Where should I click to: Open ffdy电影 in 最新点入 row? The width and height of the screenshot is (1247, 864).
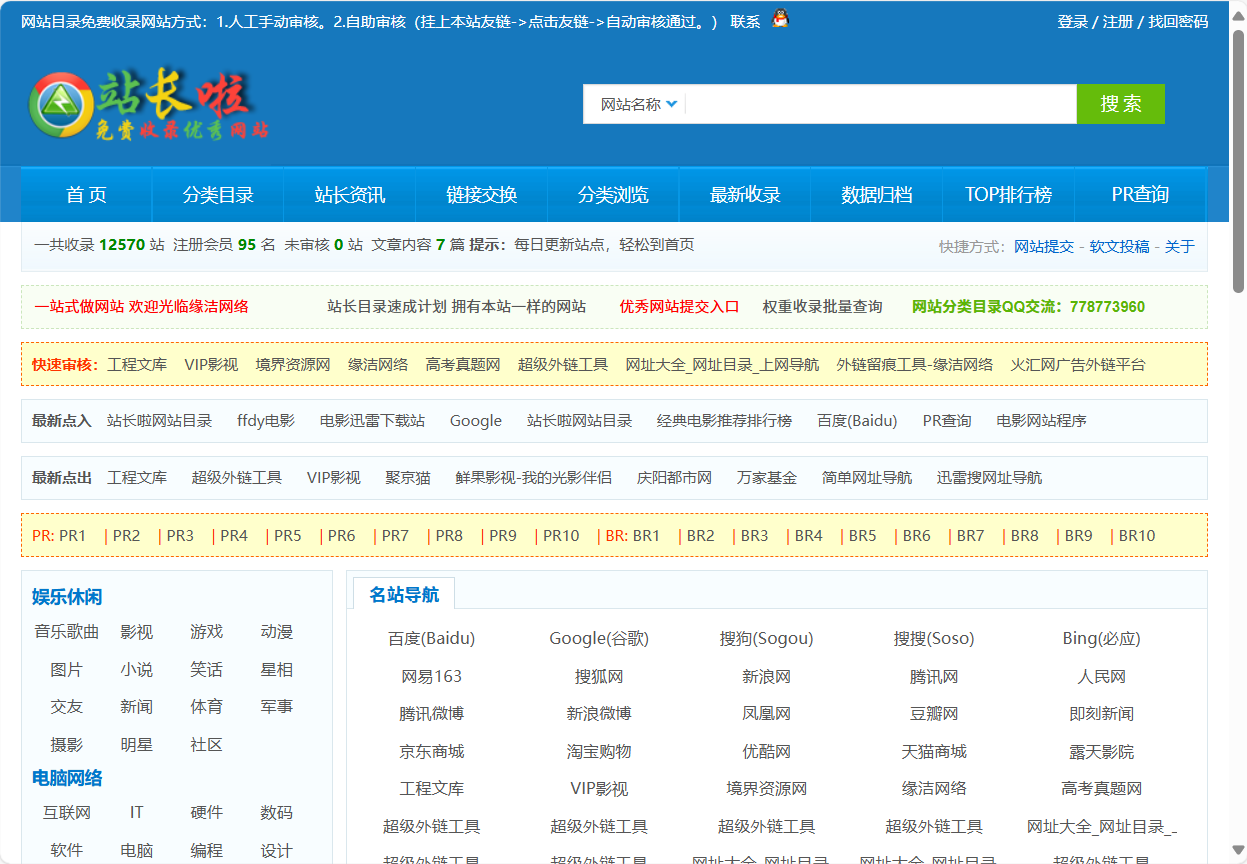click(266, 421)
